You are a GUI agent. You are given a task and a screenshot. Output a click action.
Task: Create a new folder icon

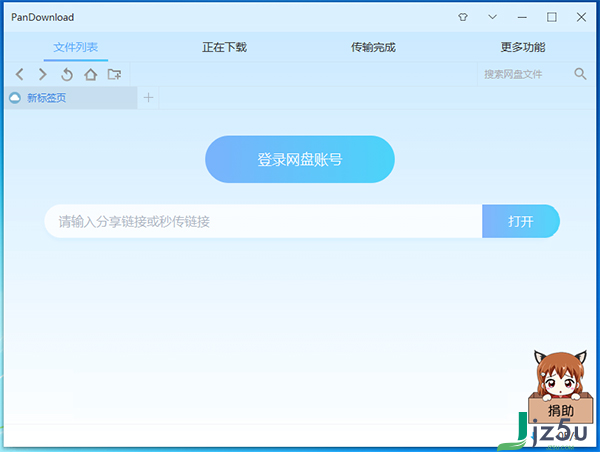tap(114, 74)
